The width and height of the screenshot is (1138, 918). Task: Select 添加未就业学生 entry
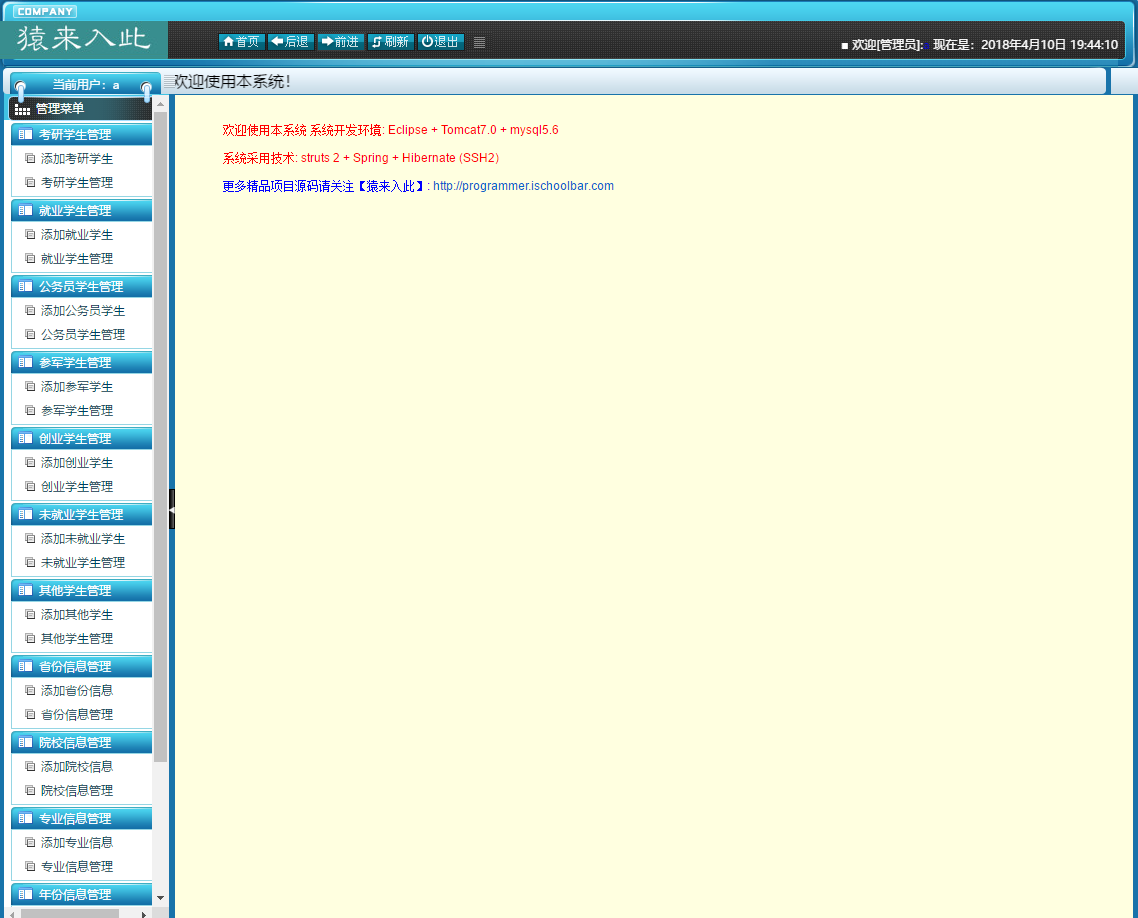(83, 538)
